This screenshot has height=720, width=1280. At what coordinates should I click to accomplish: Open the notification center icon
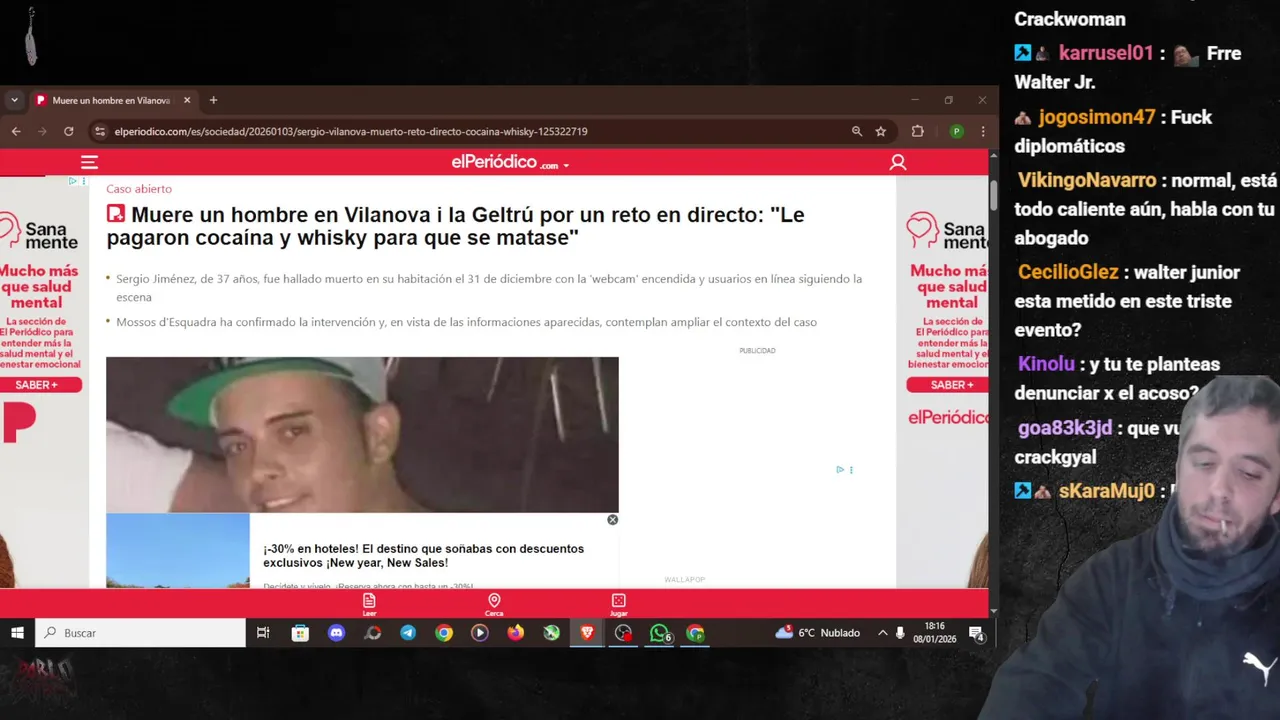977,633
